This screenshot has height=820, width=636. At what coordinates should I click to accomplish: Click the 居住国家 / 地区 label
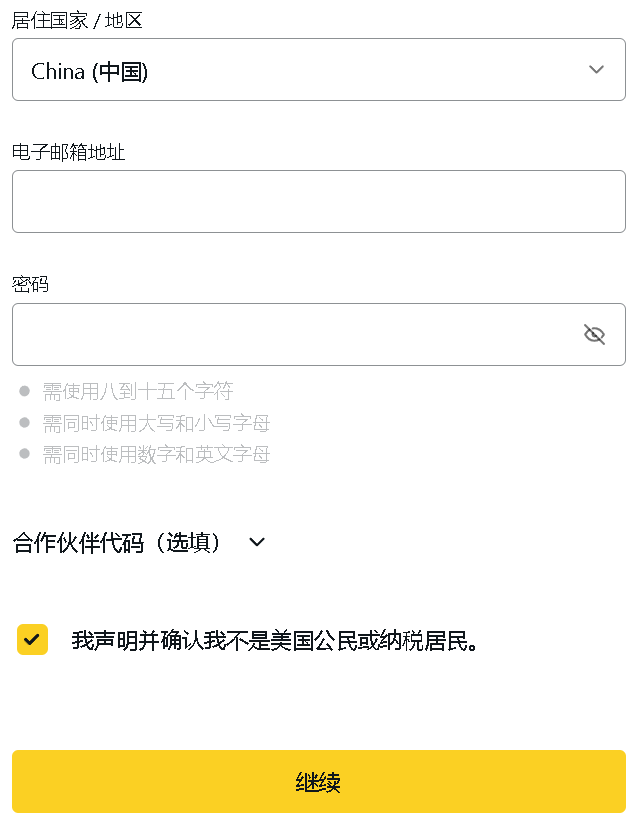coord(77,20)
